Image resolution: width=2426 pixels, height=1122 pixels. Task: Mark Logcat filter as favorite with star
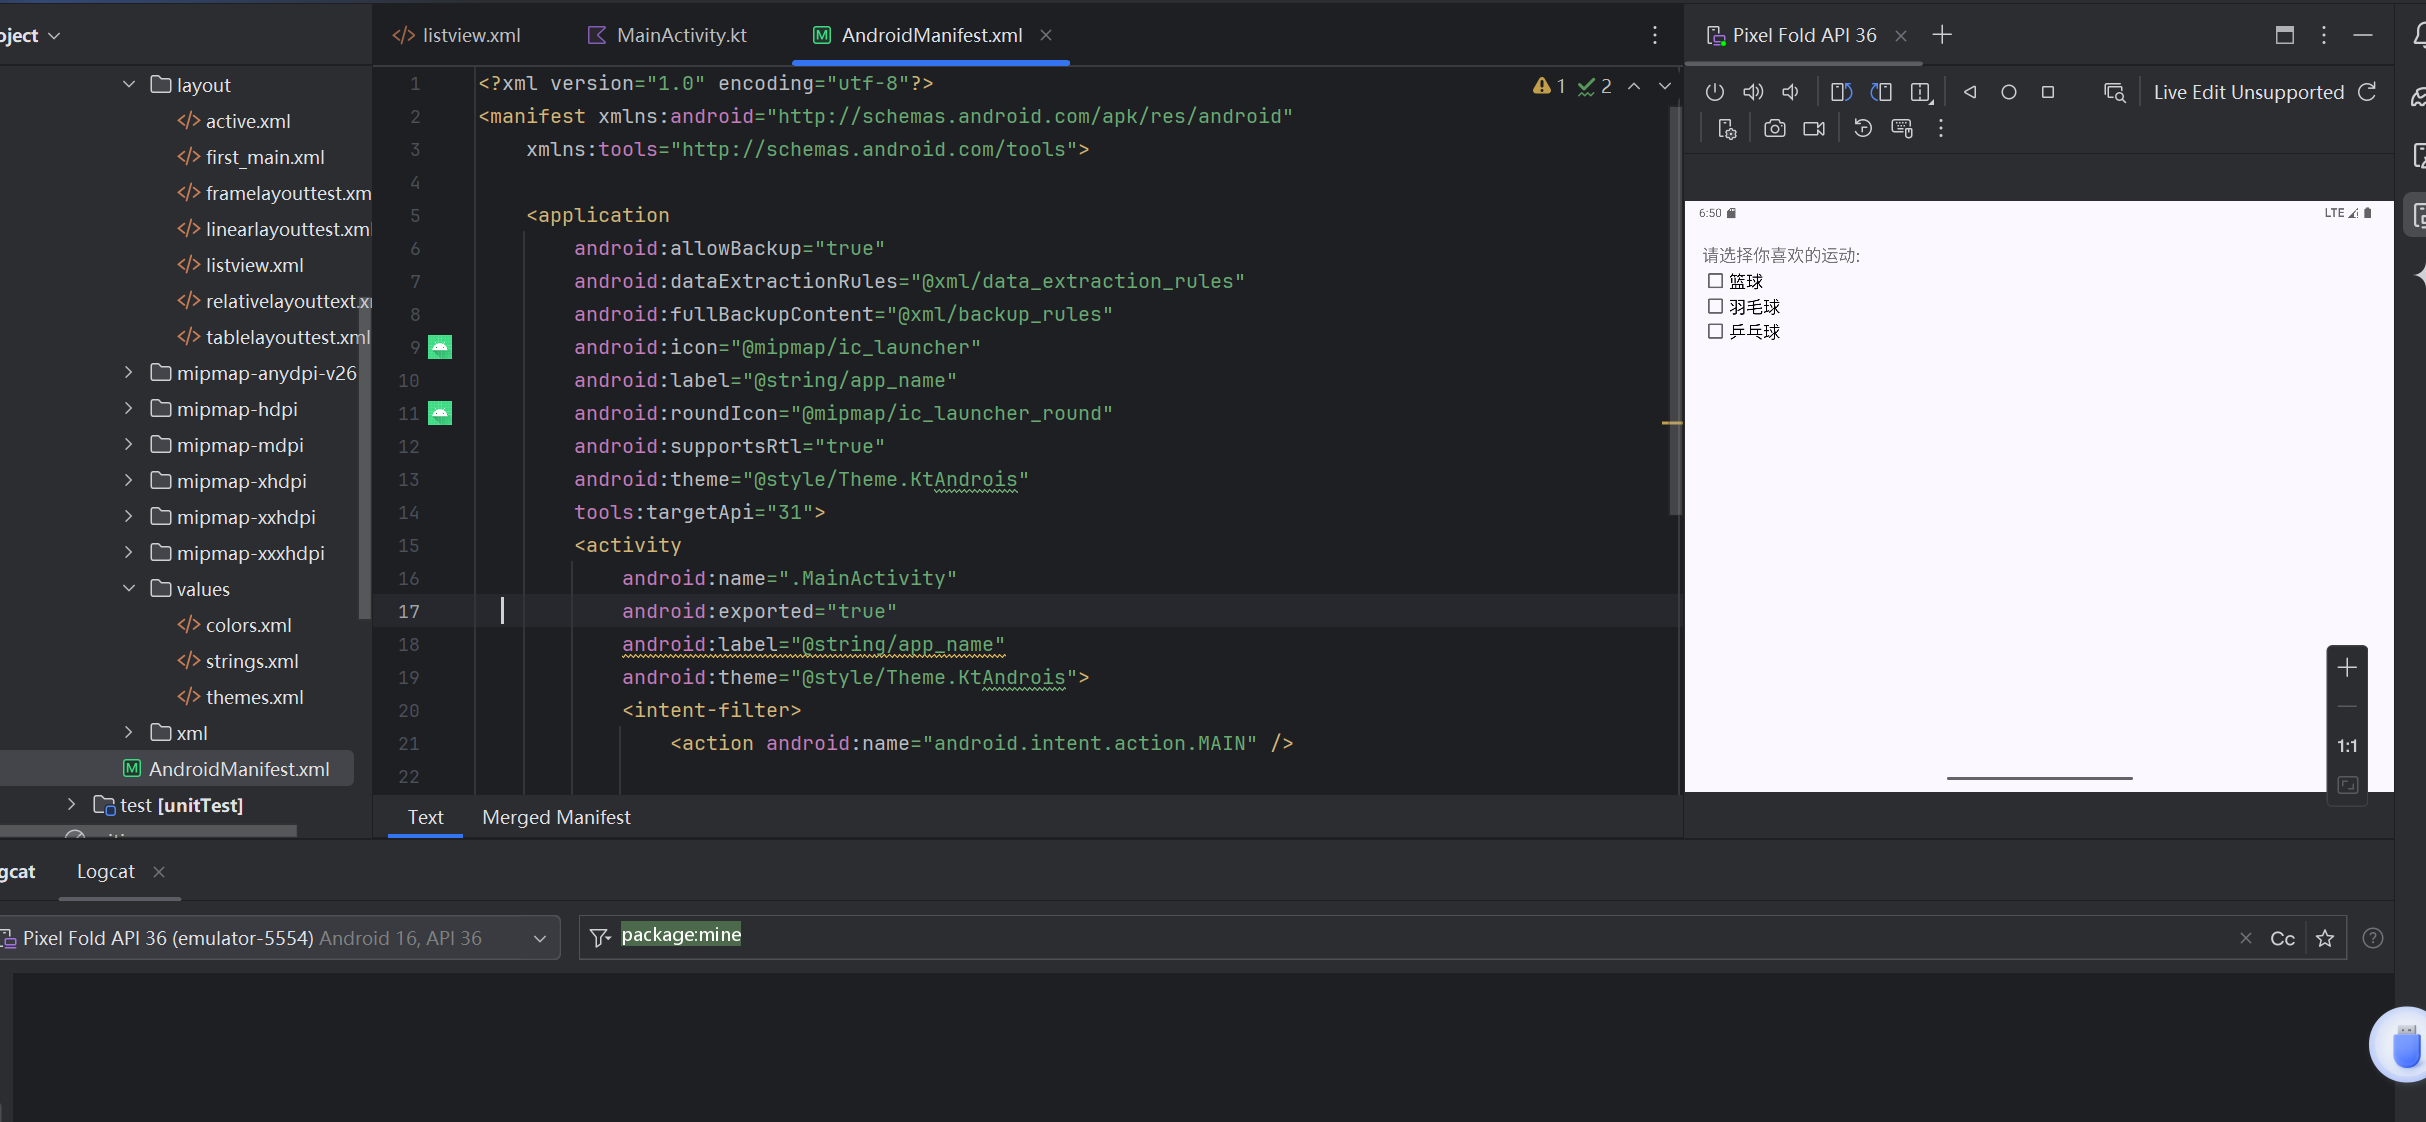2325,938
